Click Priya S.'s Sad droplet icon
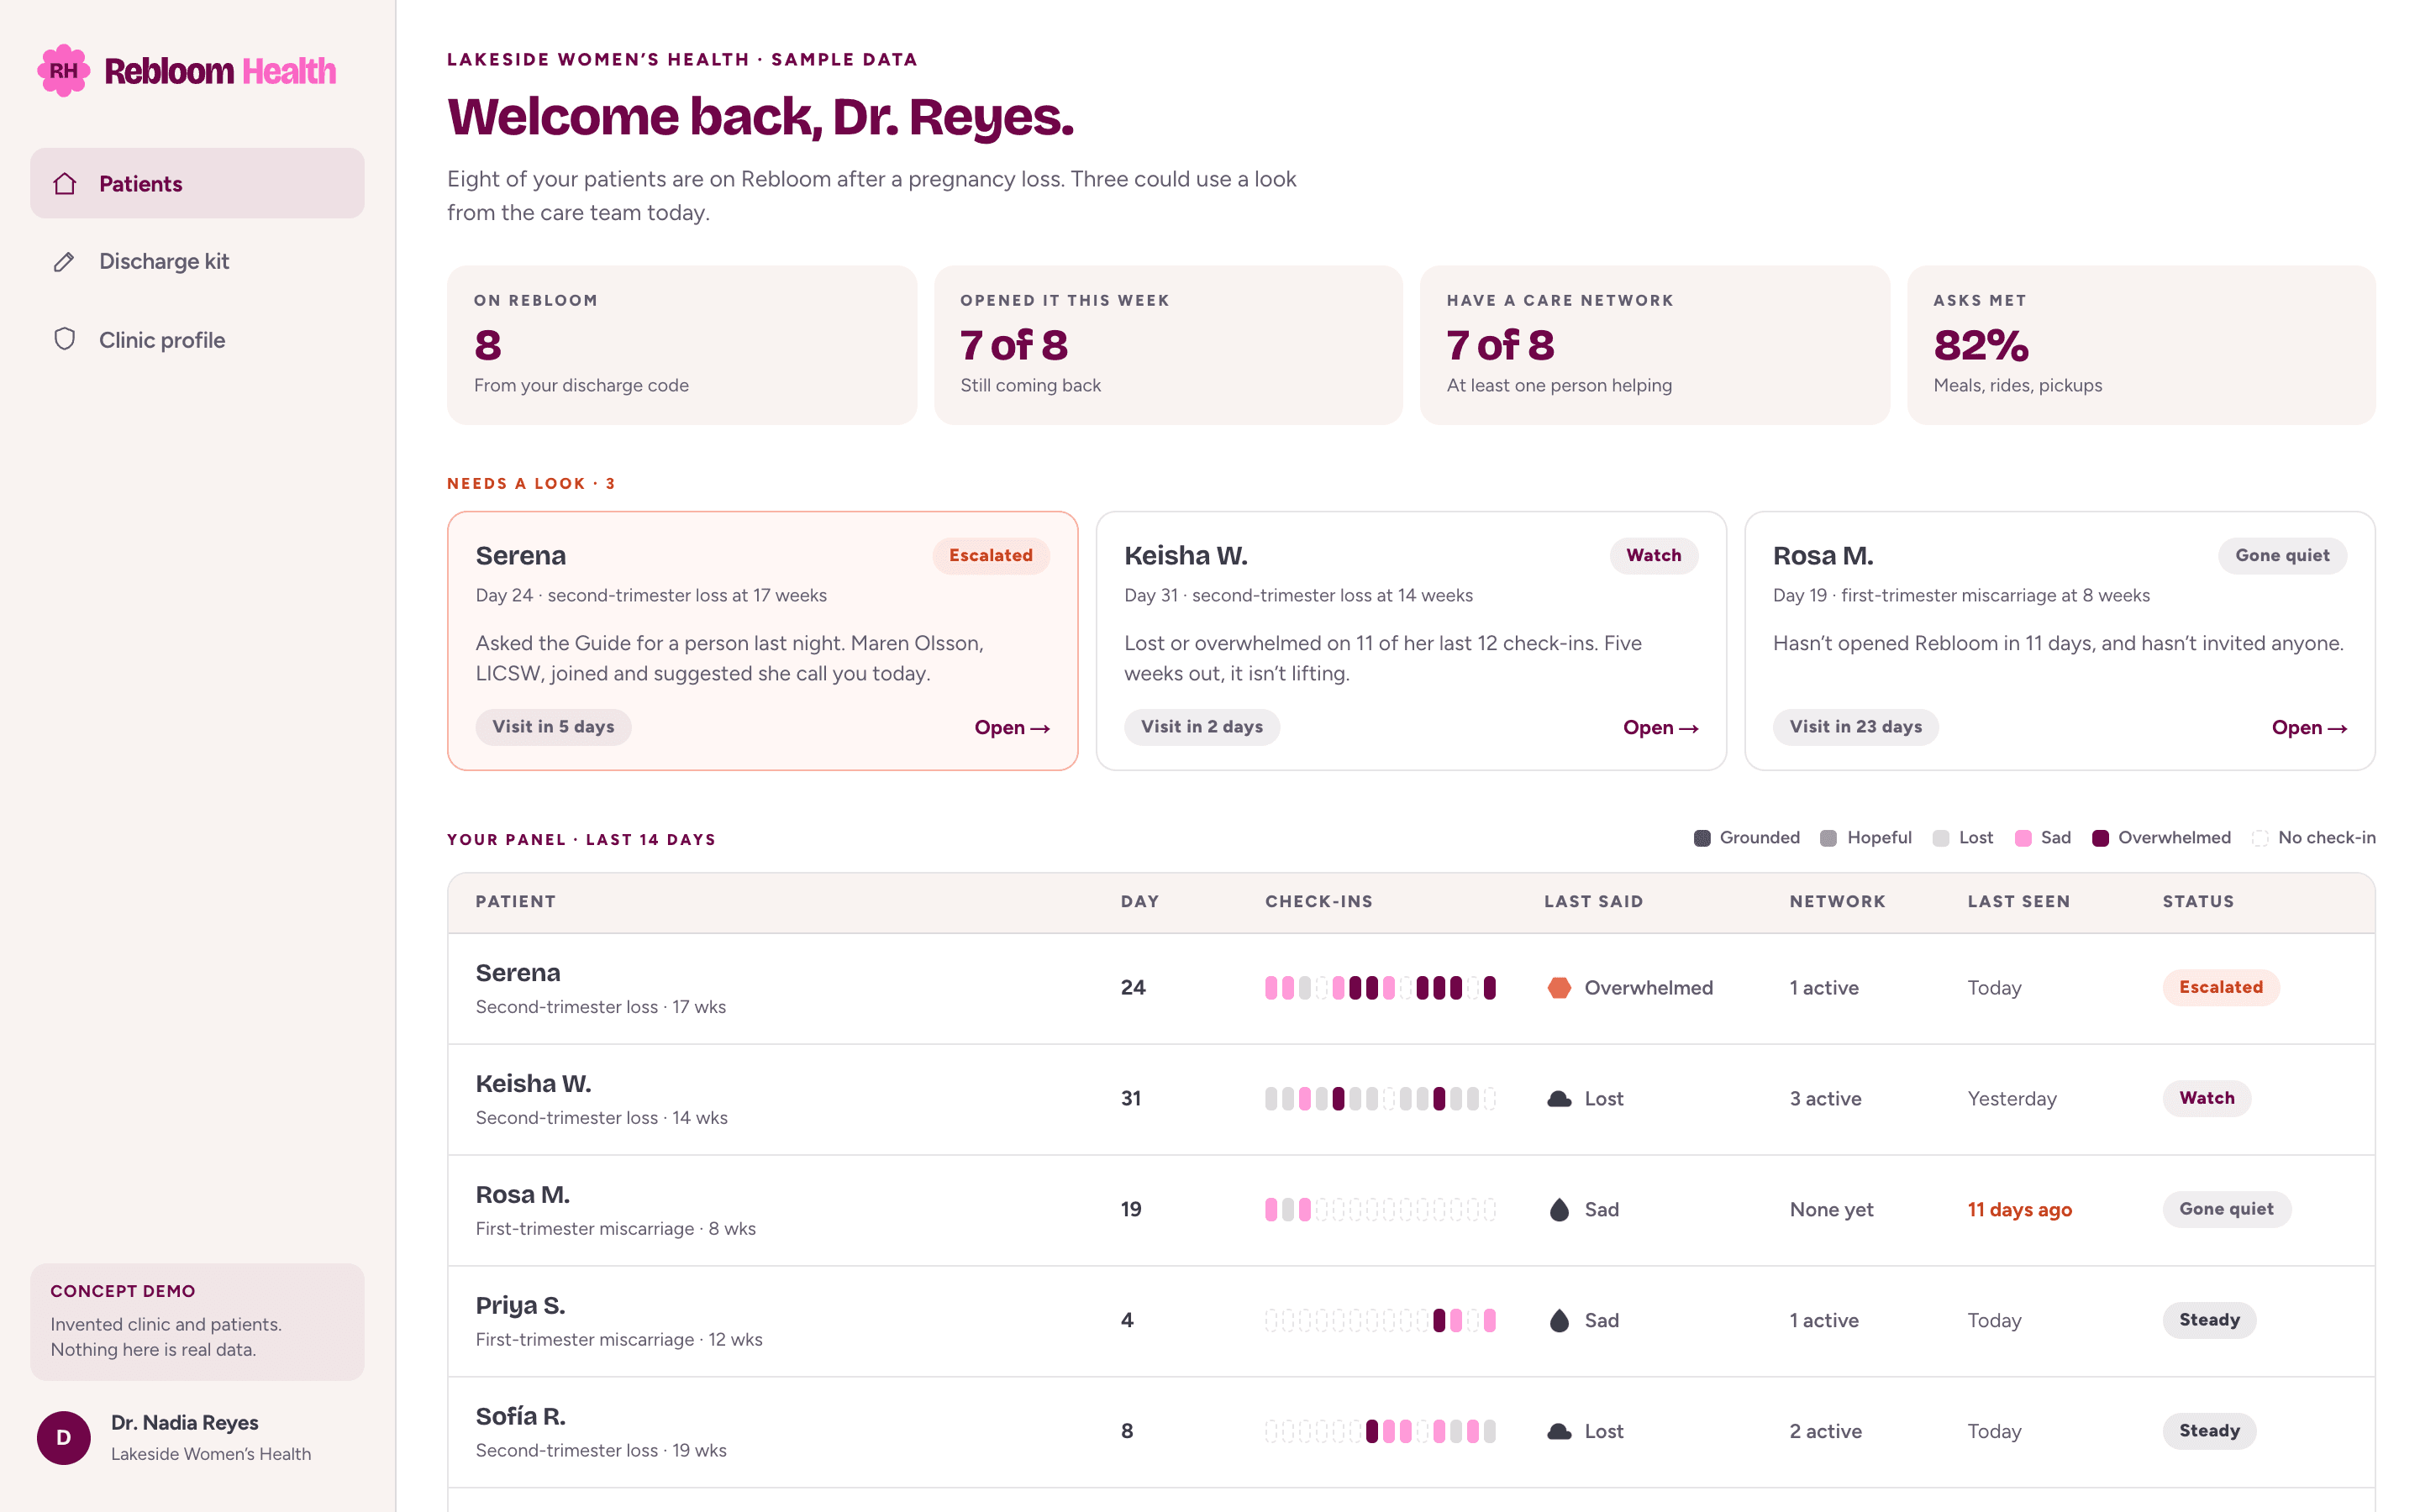The height and width of the screenshot is (1512, 2420). tap(1559, 1321)
